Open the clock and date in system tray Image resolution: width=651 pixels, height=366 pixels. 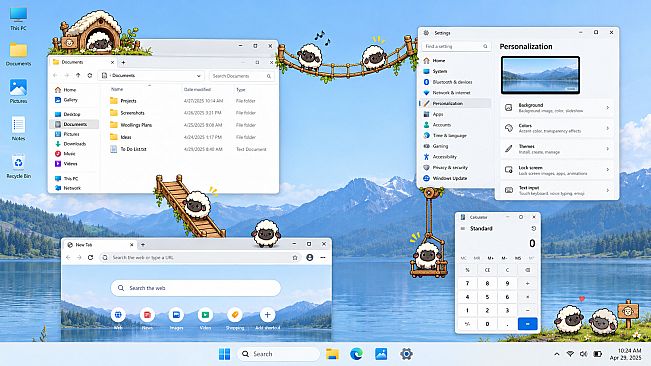[x=625, y=354]
